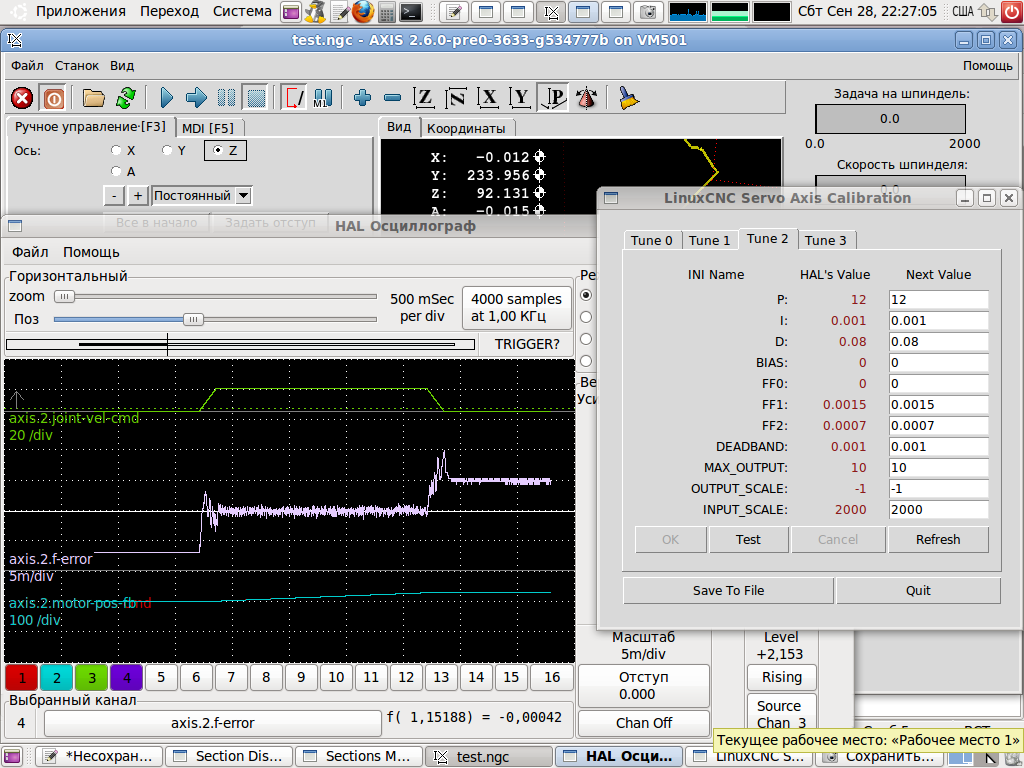Image resolution: width=1024 pixels, height=768 pixels.
Task: Click Test in Servo Axis Calibration
Action: coord(748,539)
